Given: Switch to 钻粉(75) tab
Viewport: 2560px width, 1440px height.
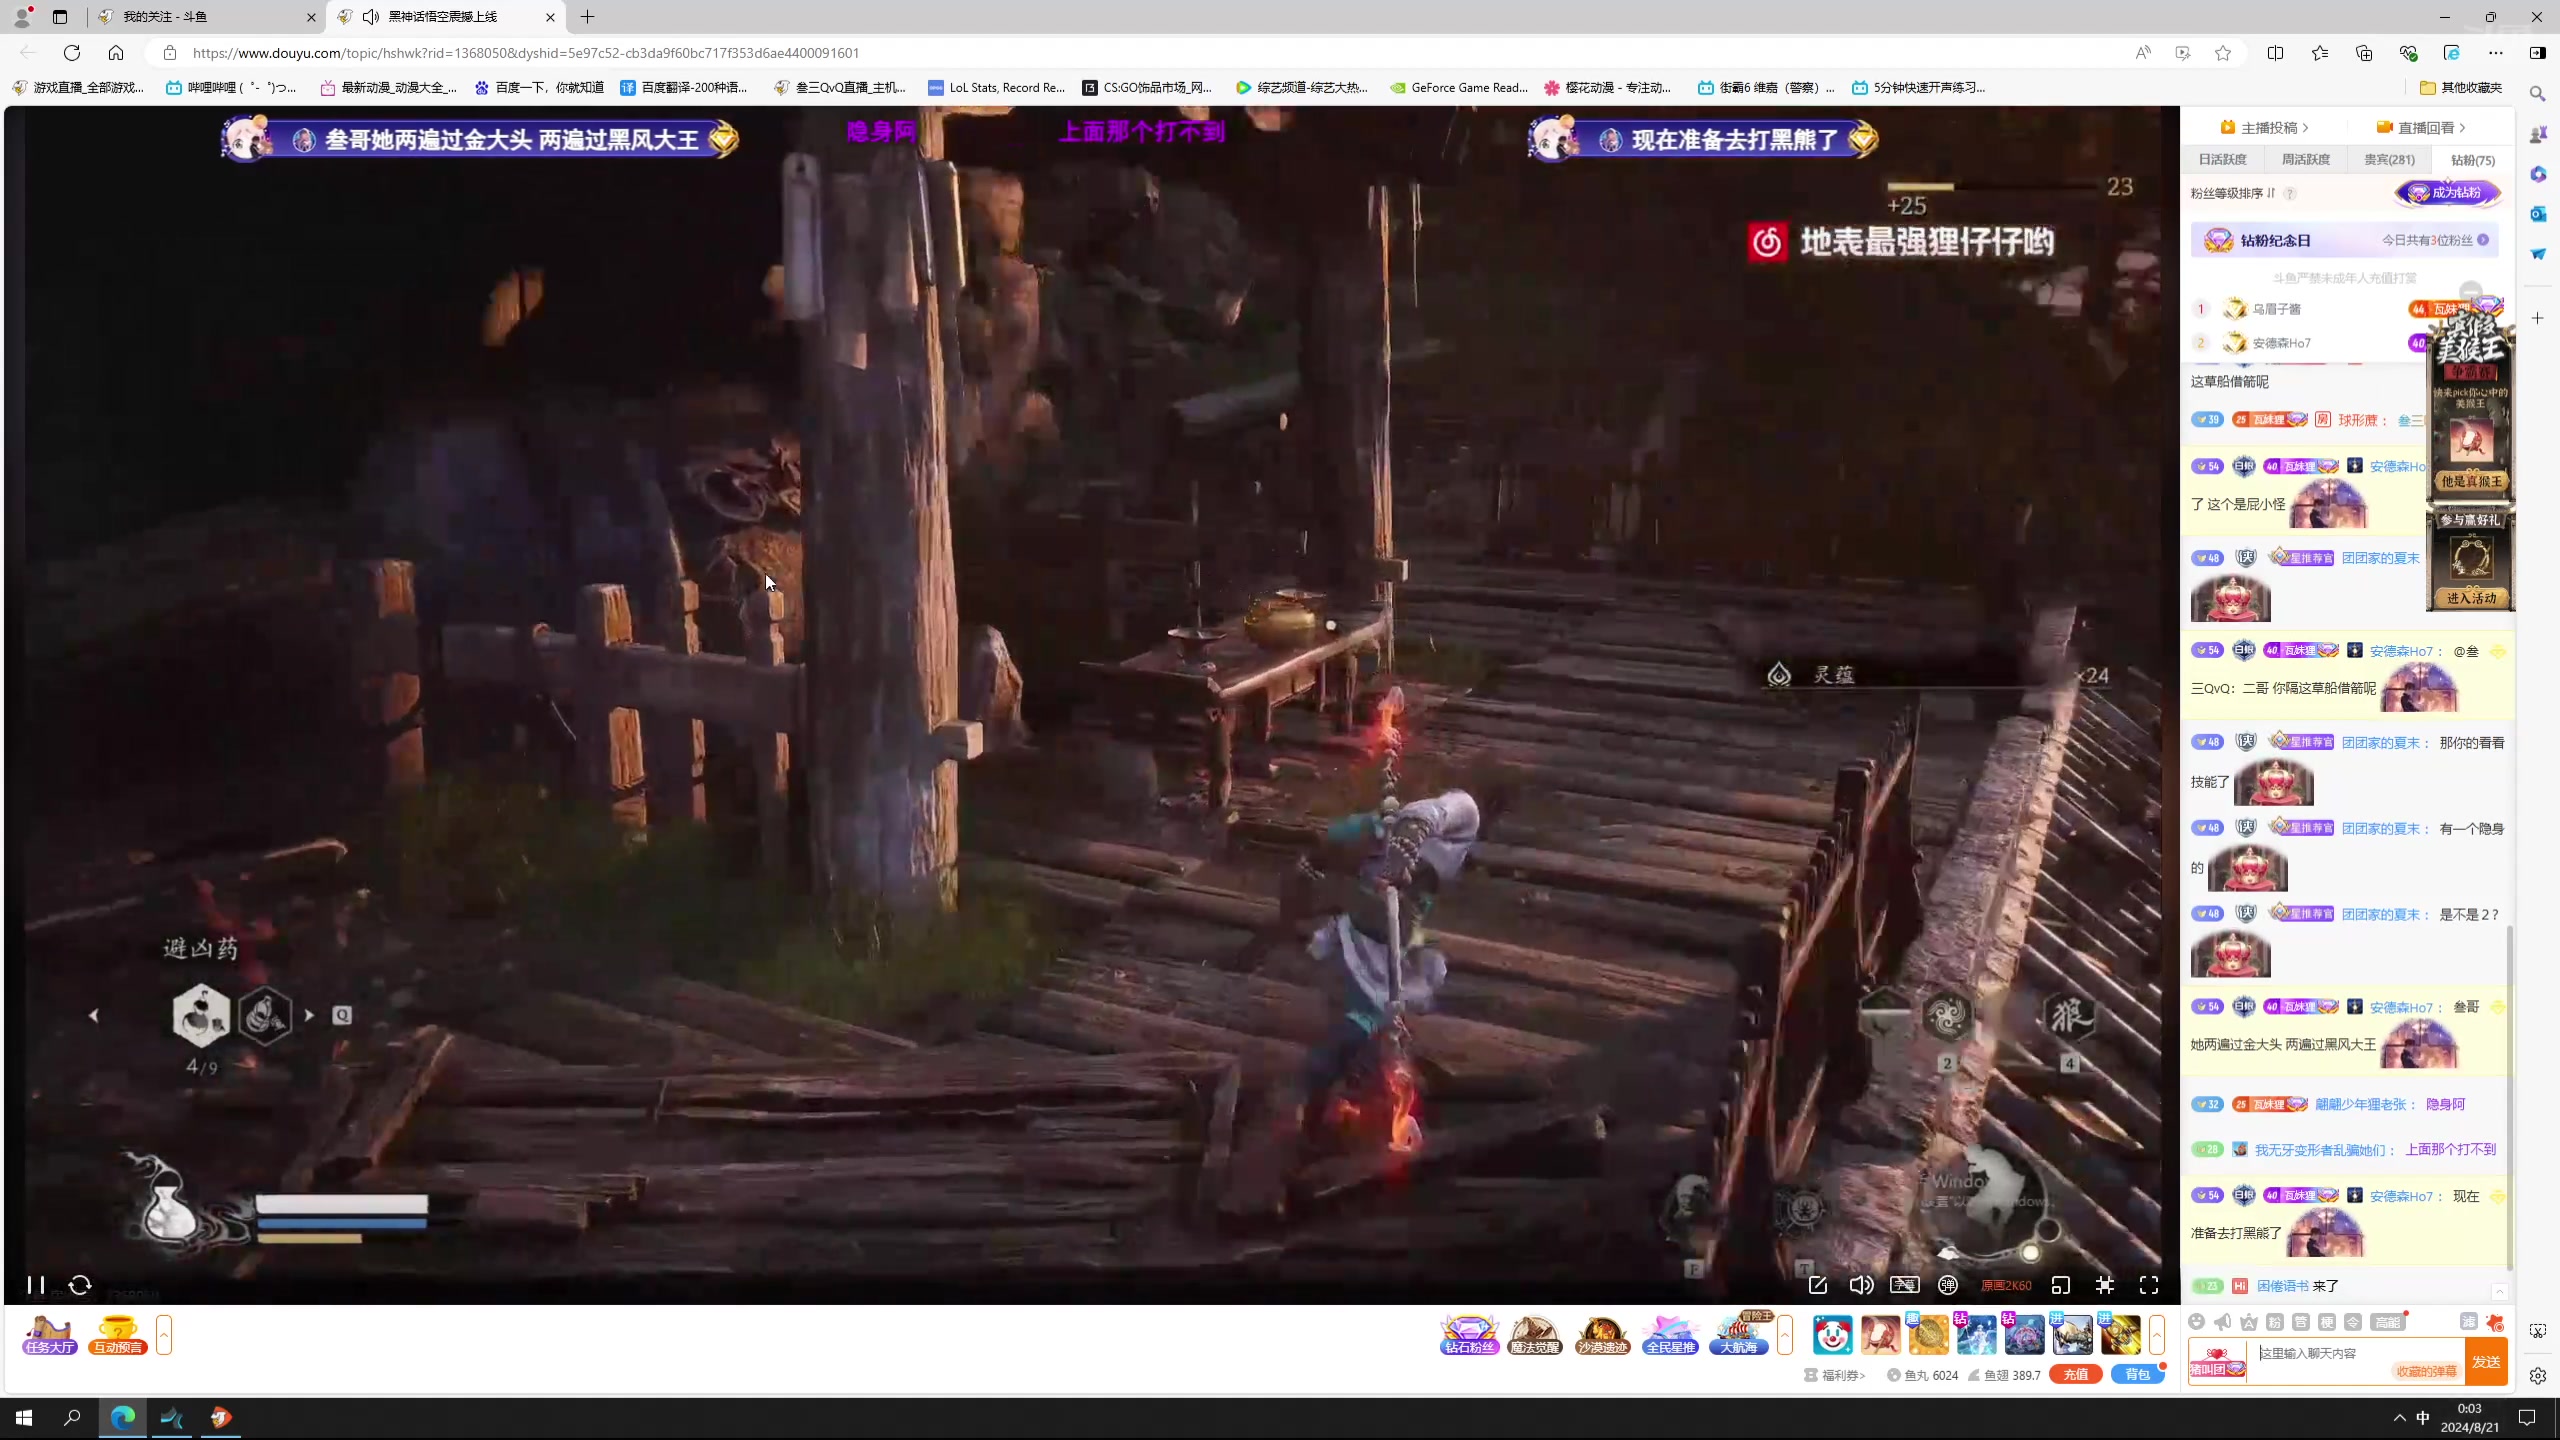Looking at the screenshot, I should (2473, 160).
